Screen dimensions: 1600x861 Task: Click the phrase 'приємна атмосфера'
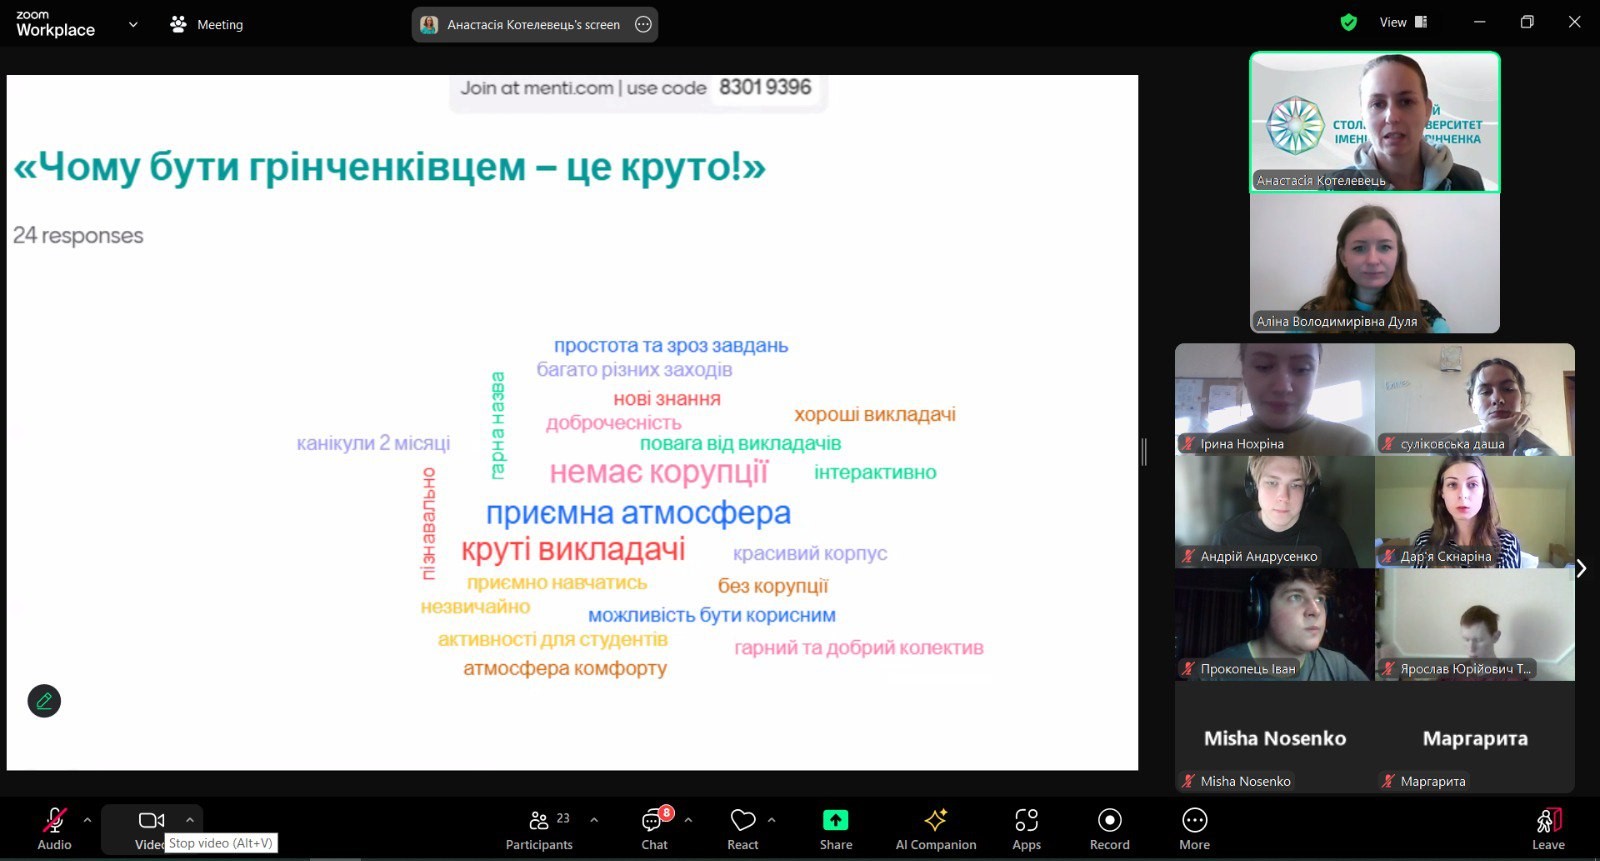(x=638, y=513)
